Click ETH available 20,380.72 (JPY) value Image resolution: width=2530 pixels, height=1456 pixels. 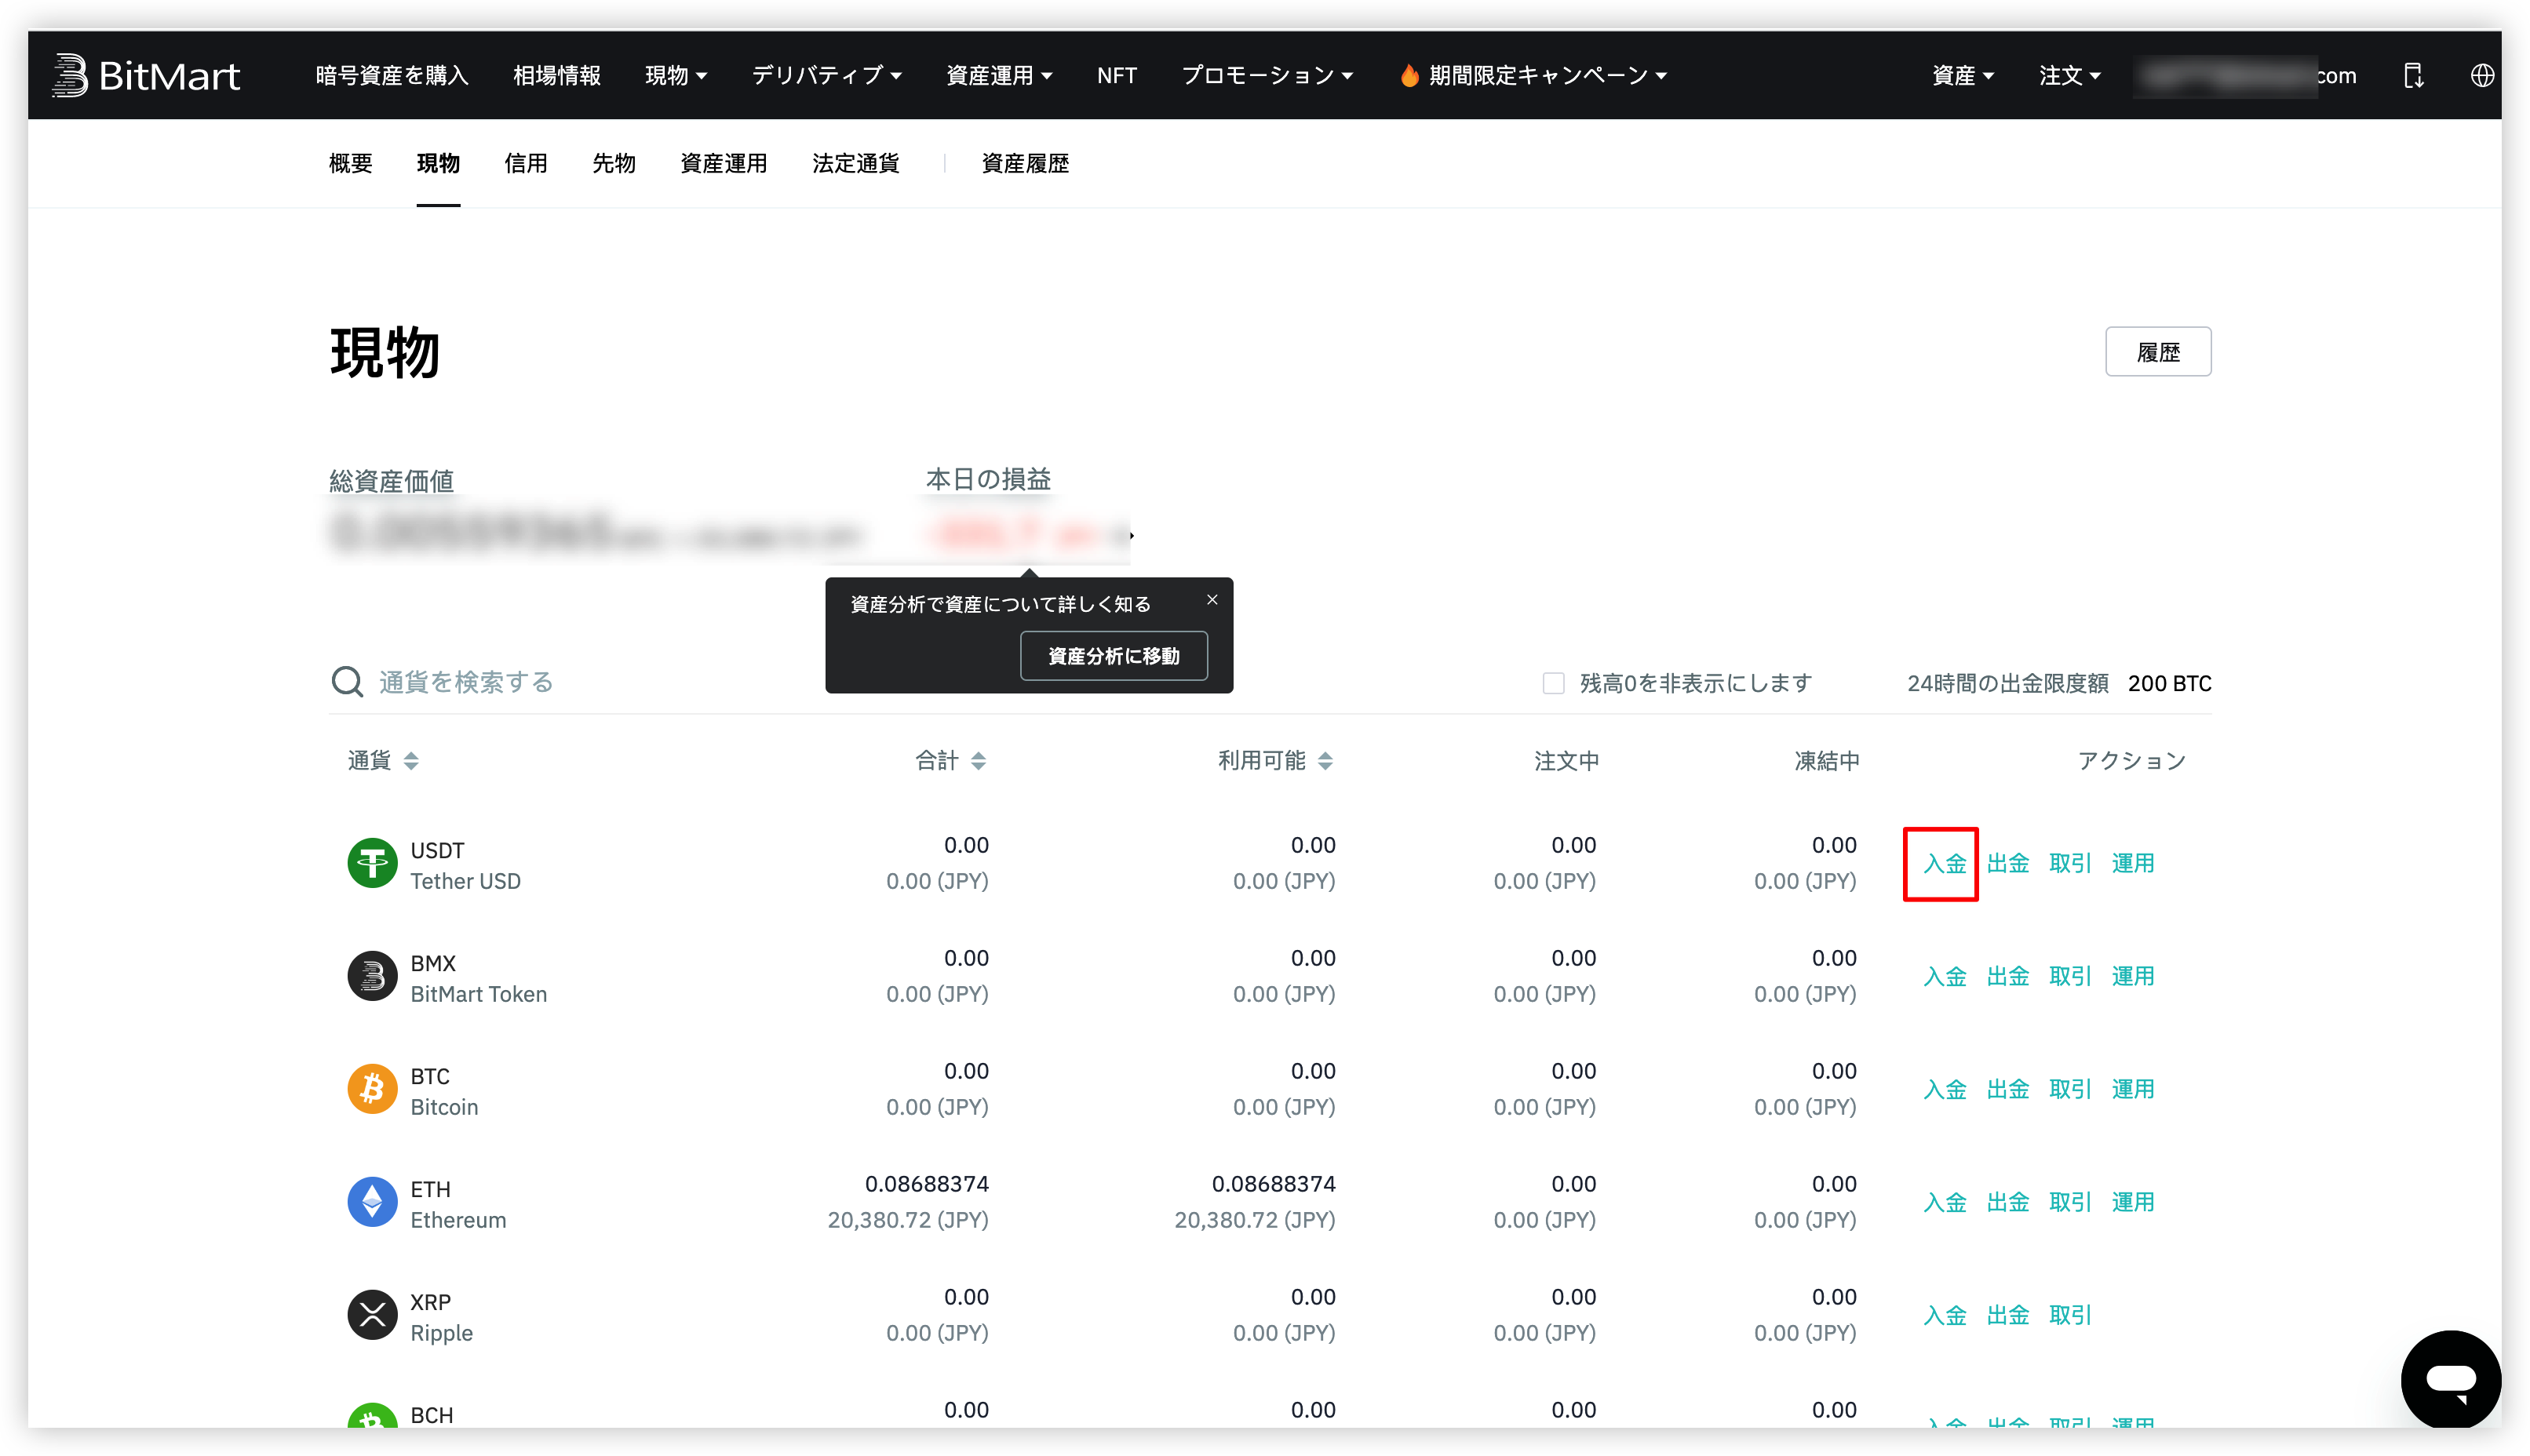click(x=1255, y=1220)
